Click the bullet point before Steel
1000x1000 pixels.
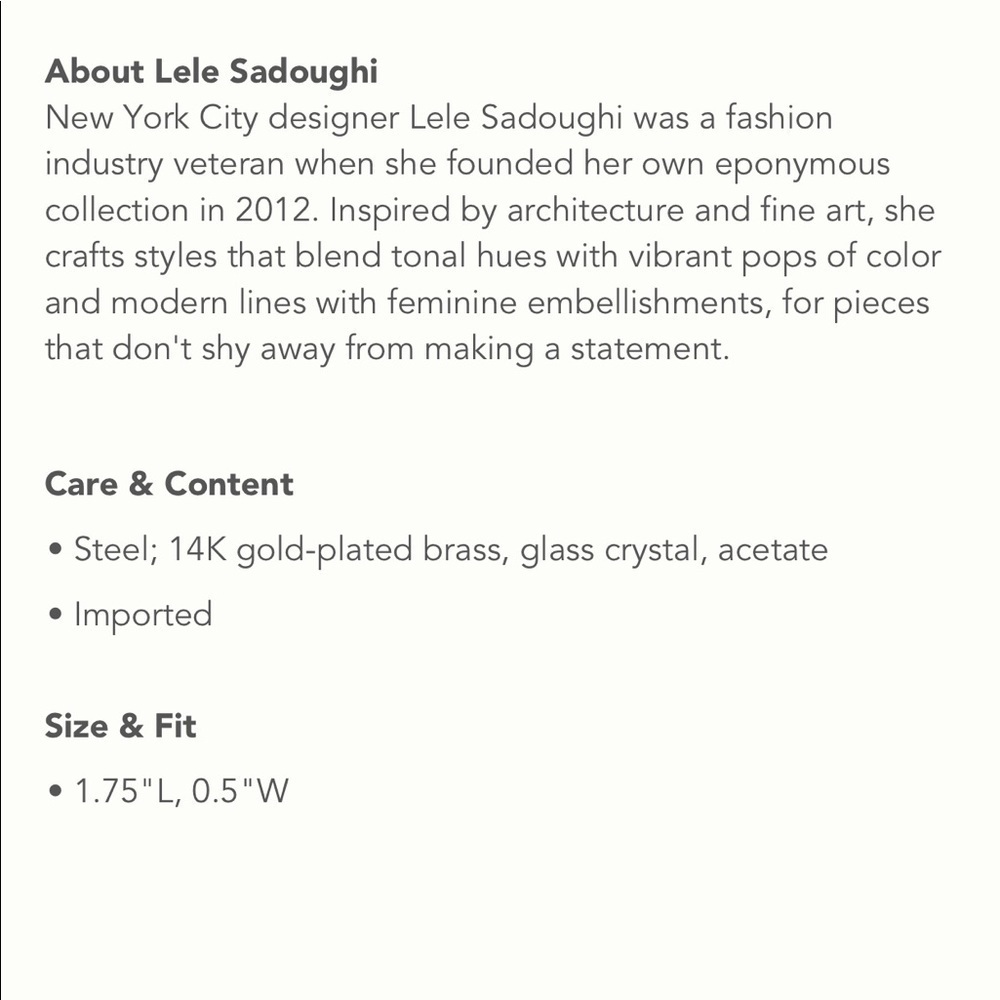click(55, 549)
